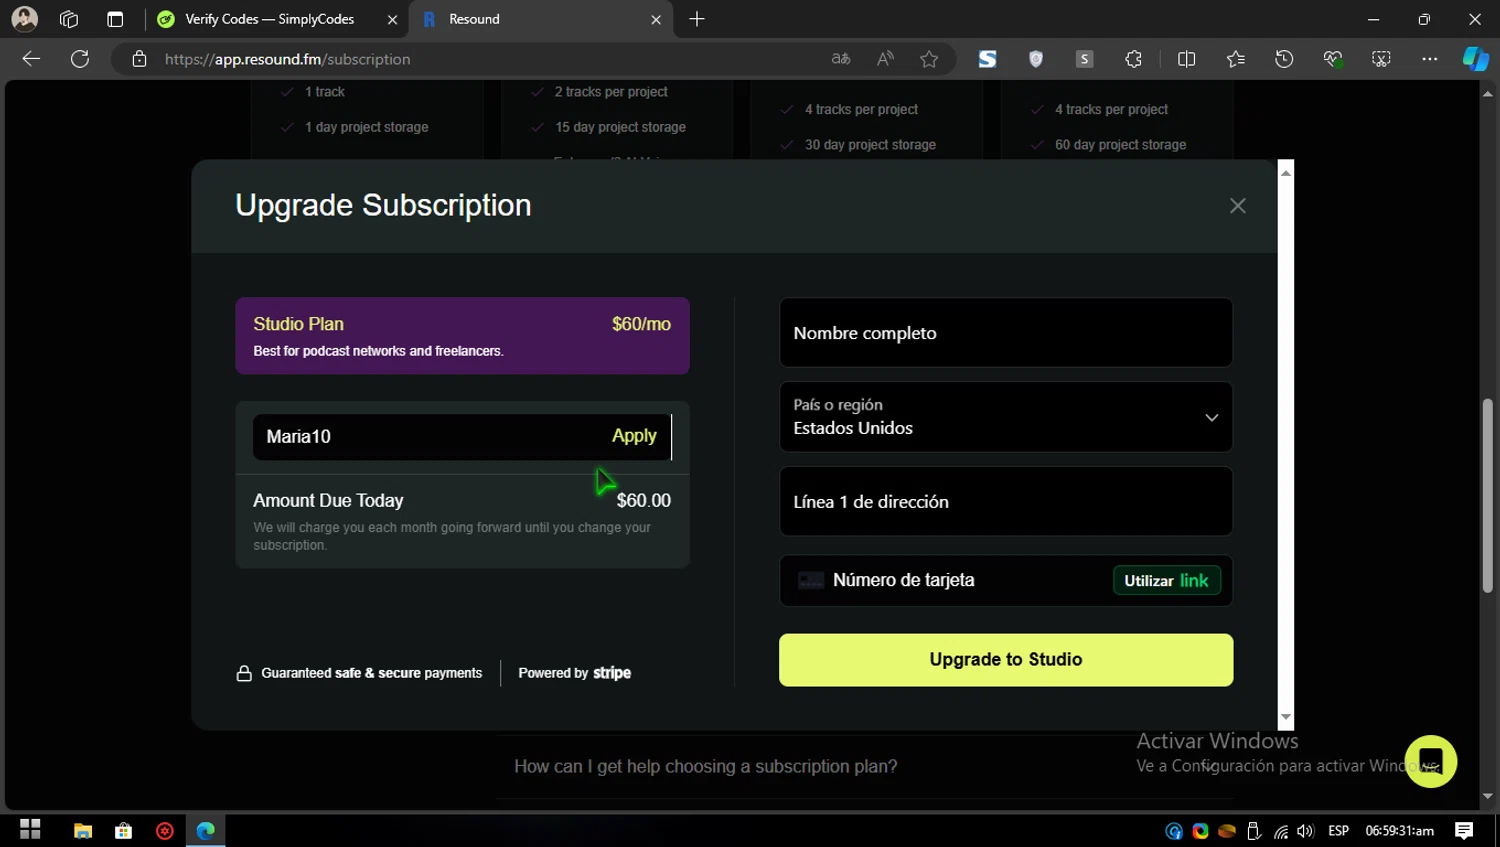This screenshot has height=847, width=1500.
Task: Expand the subscription plan help question
Action: coord(705,766)
